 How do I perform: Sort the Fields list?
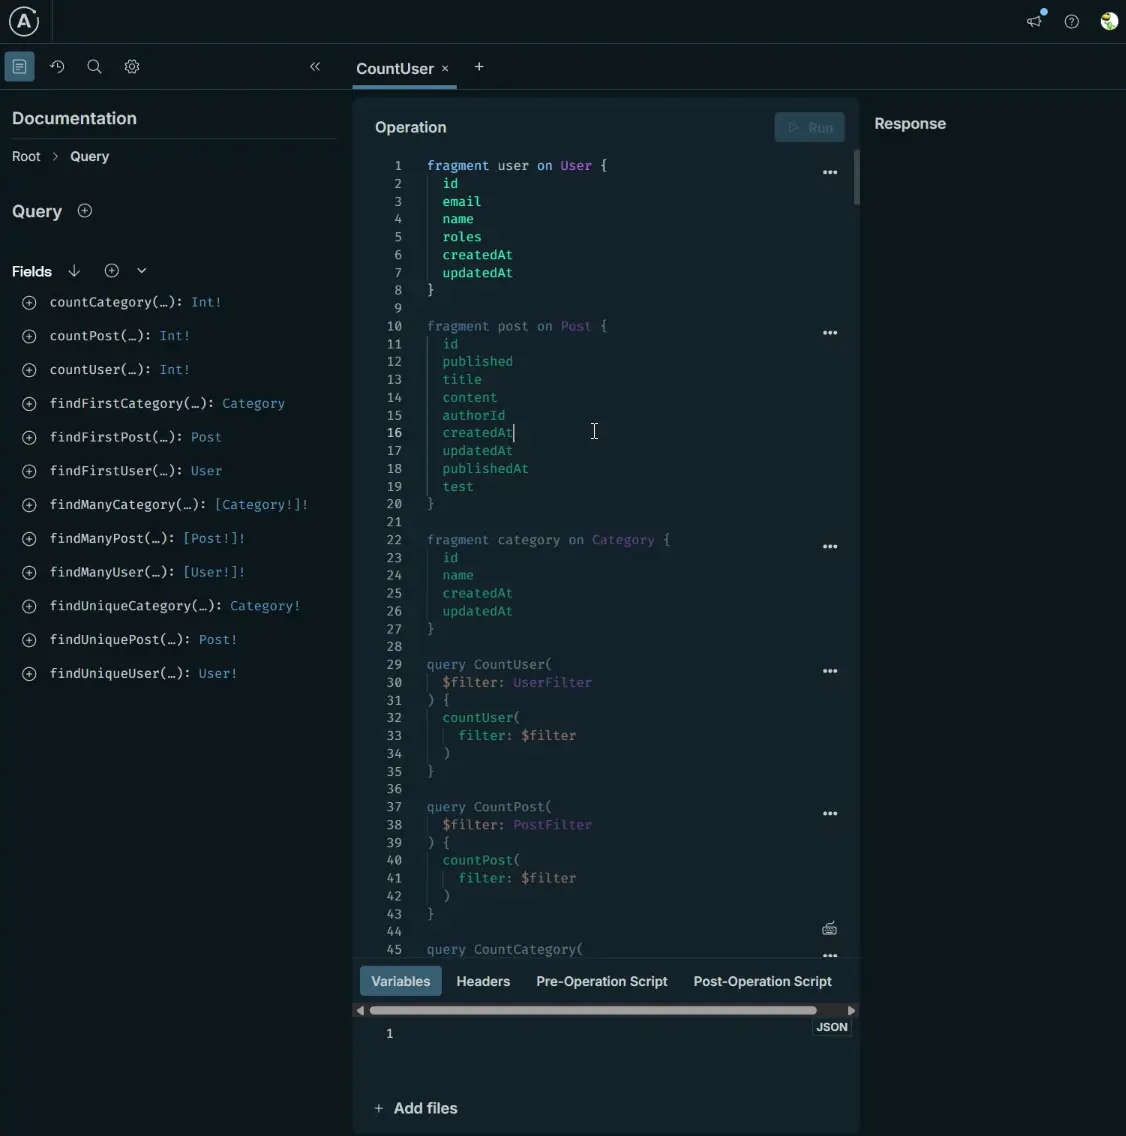coord(74,271)
